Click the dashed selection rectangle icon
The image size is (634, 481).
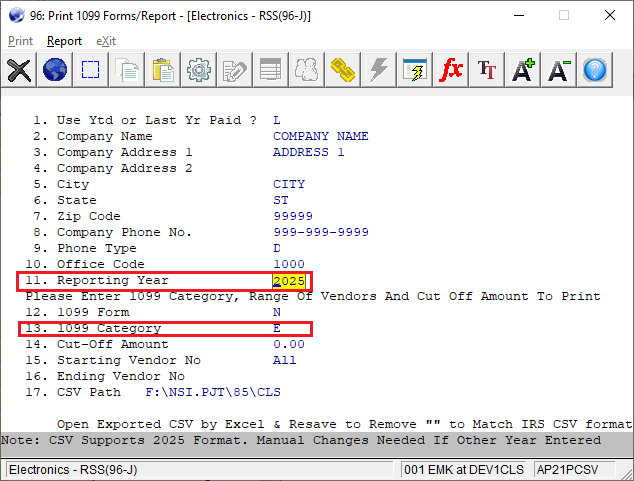pyautogui.click(x=91, y=70)
